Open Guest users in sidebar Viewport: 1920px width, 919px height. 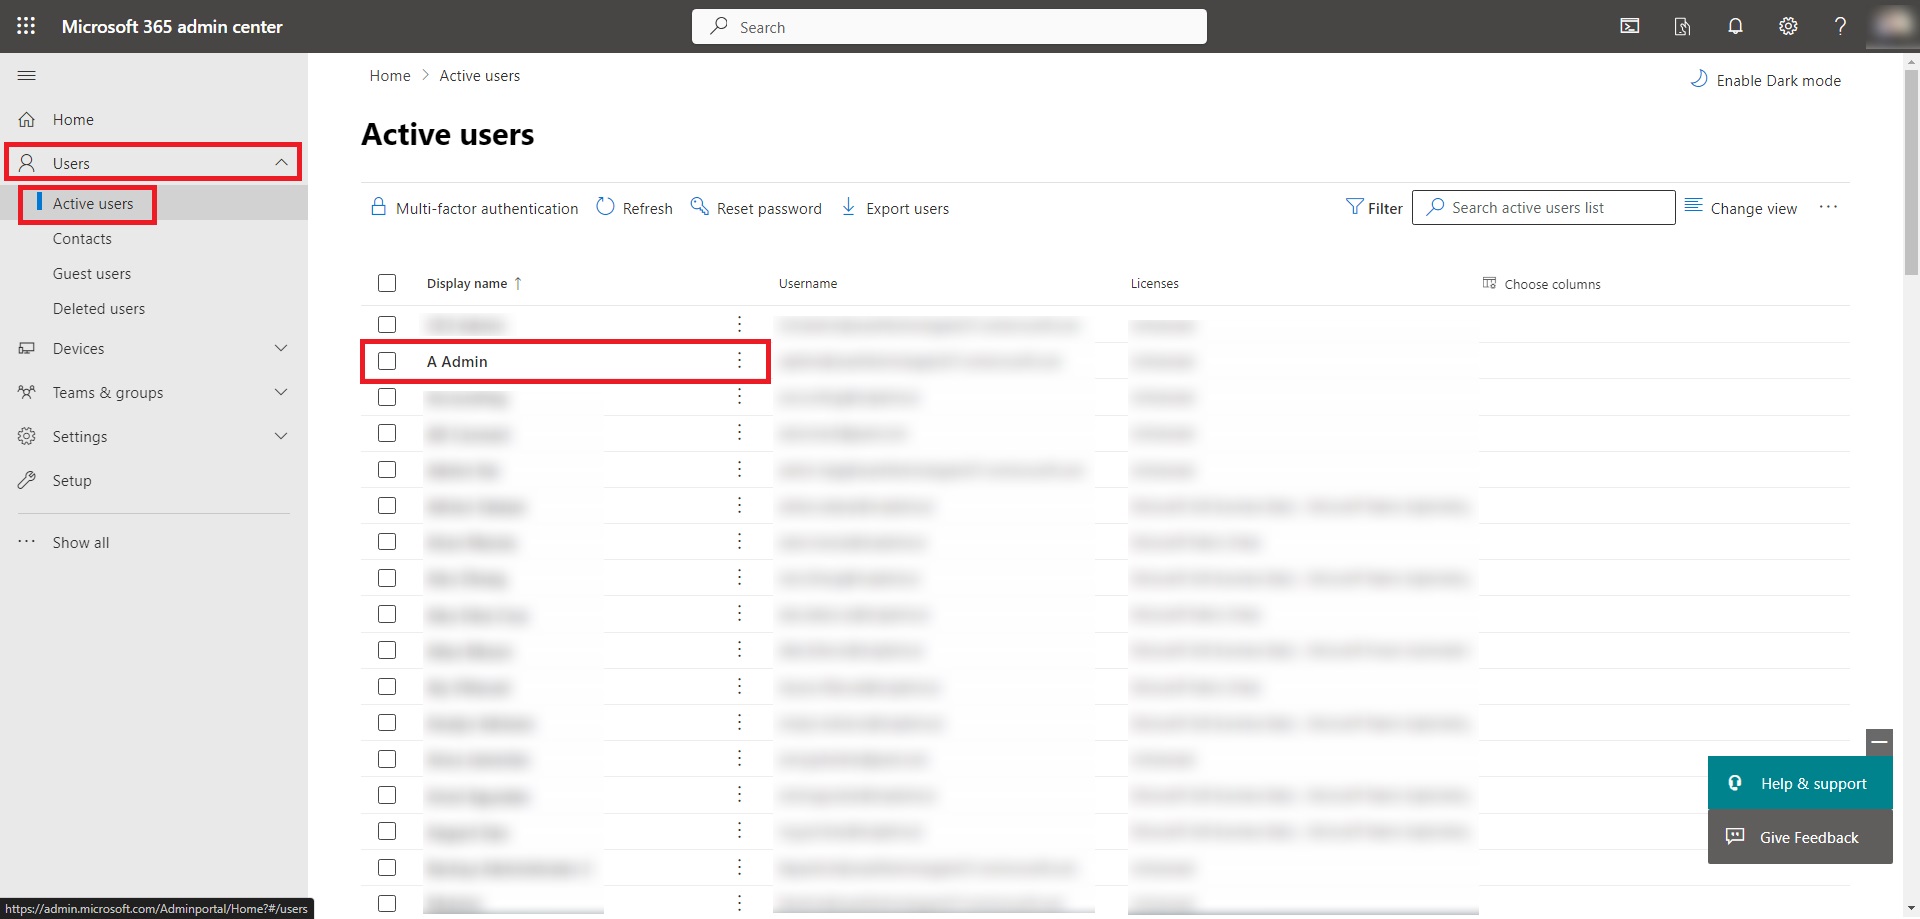click(x=92, y=274)
